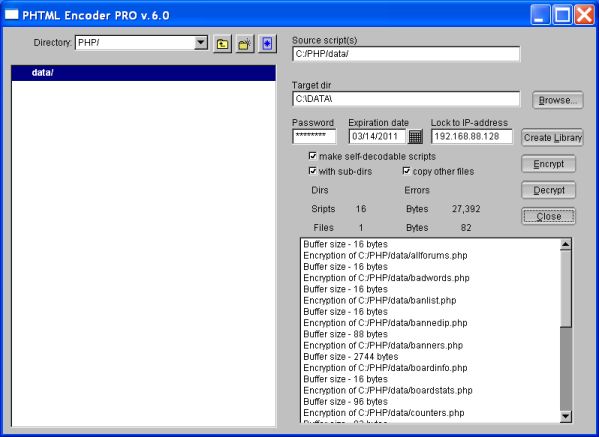Select log line Encryption of badwords.php
This screenshot has height=437, width=599.
click(386, 278)
